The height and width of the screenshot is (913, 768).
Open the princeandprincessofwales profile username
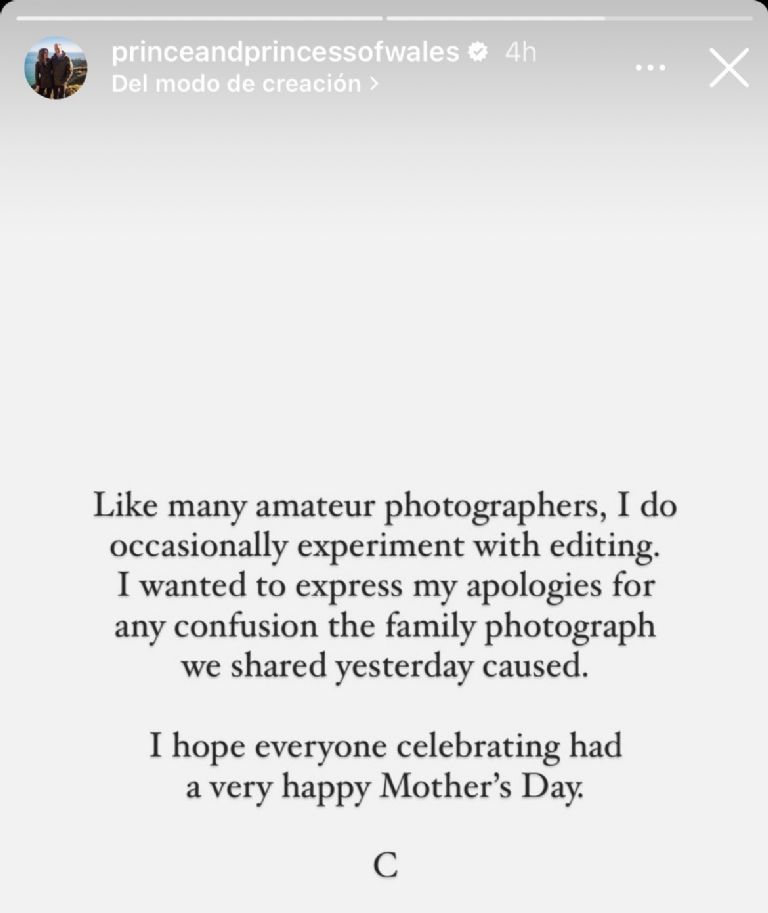point(285,53)
